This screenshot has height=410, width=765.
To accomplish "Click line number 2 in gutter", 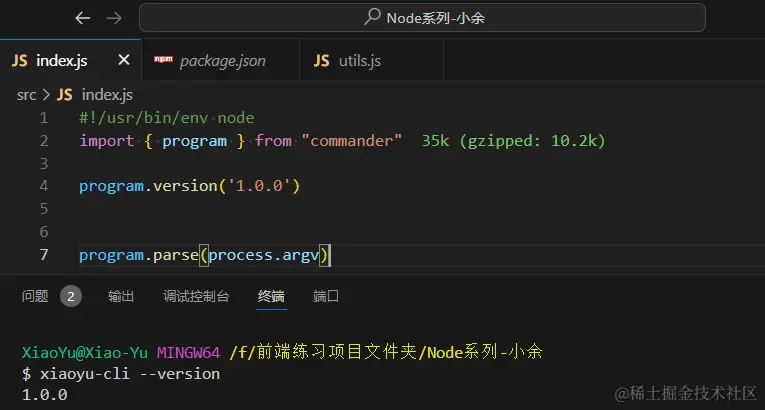I will pyautogui.click(x=44, y=141).
